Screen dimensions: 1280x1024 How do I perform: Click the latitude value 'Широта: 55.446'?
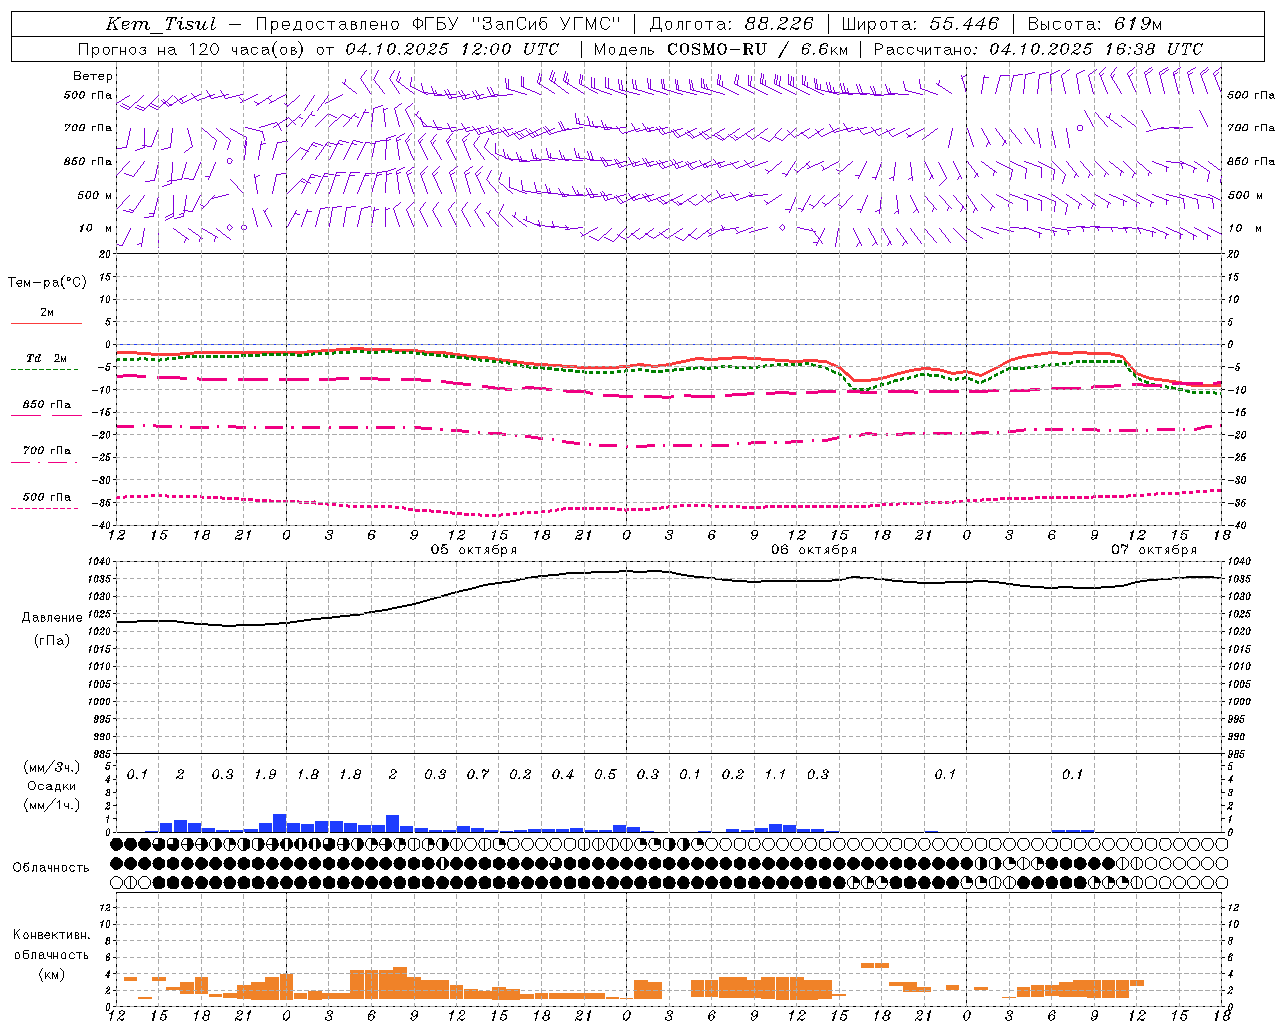pyautogui.click(x=920, y=24)
